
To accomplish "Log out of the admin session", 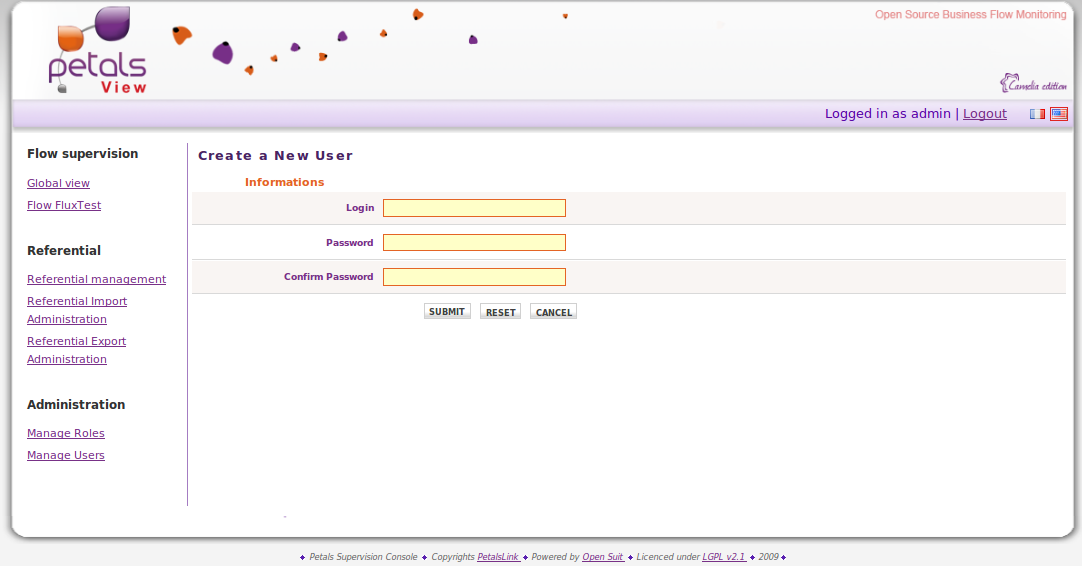I will (984, 114).
